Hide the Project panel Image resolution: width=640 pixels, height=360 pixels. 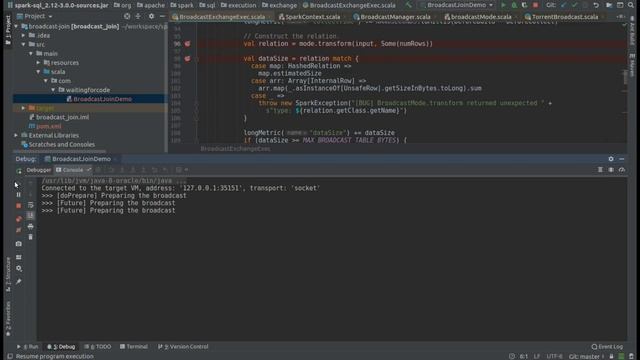click(162, 16)
